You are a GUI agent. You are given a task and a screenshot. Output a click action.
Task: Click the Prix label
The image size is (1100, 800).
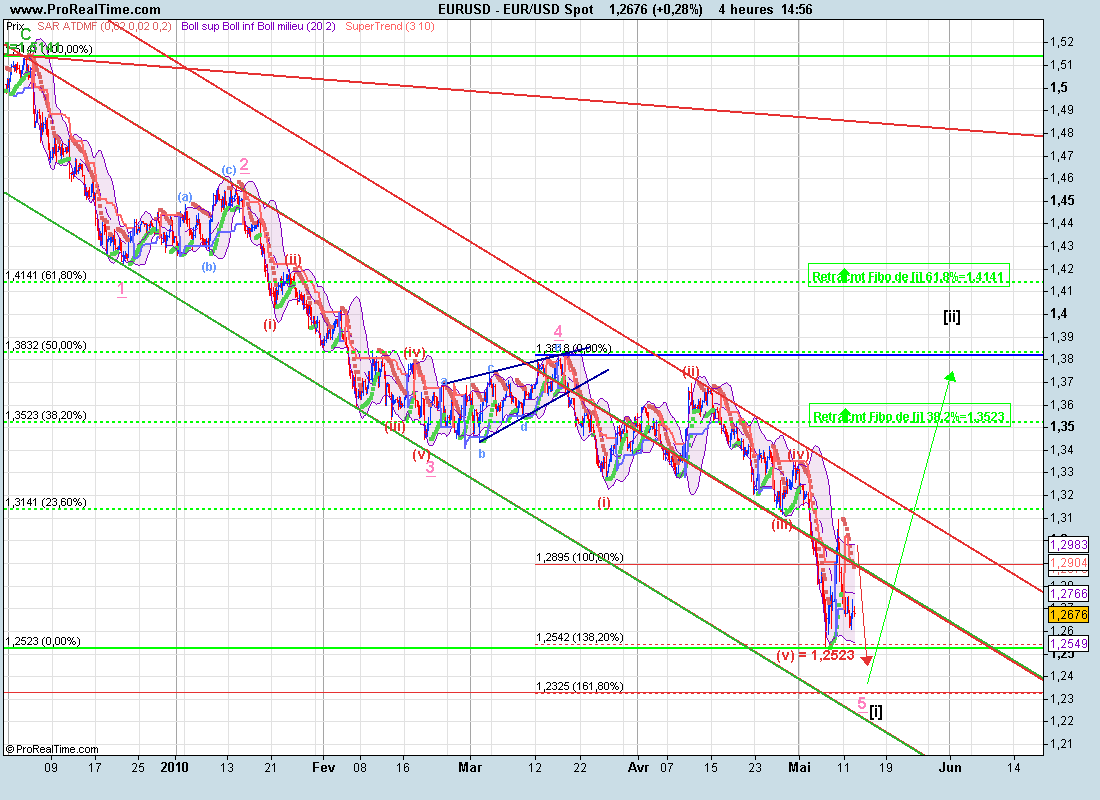[15, 27]
